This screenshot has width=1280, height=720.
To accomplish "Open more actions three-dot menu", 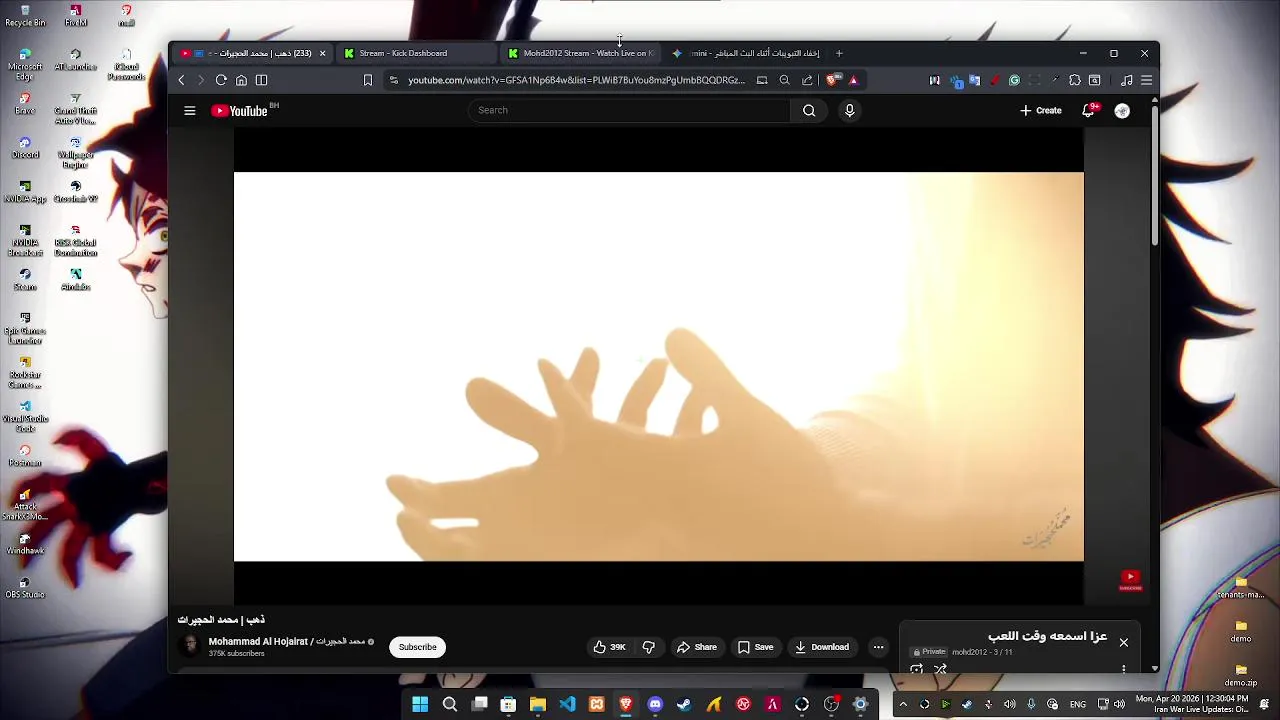I will coord(878,647).
